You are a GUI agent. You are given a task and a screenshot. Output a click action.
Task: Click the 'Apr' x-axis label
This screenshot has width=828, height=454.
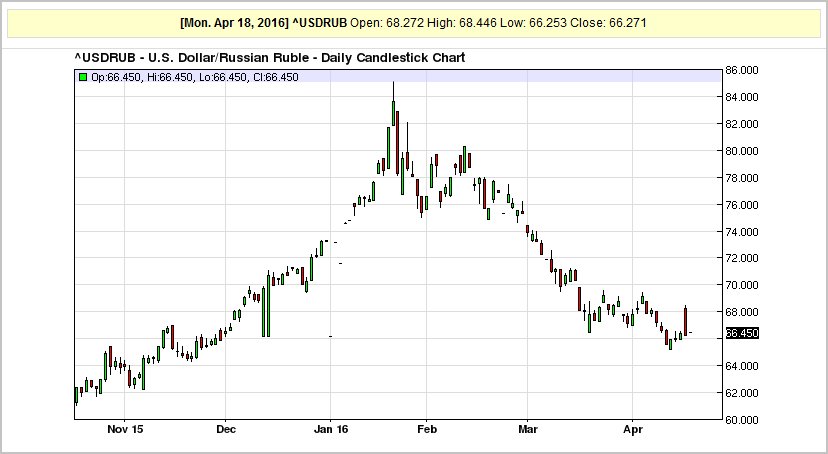pos(633,429)
